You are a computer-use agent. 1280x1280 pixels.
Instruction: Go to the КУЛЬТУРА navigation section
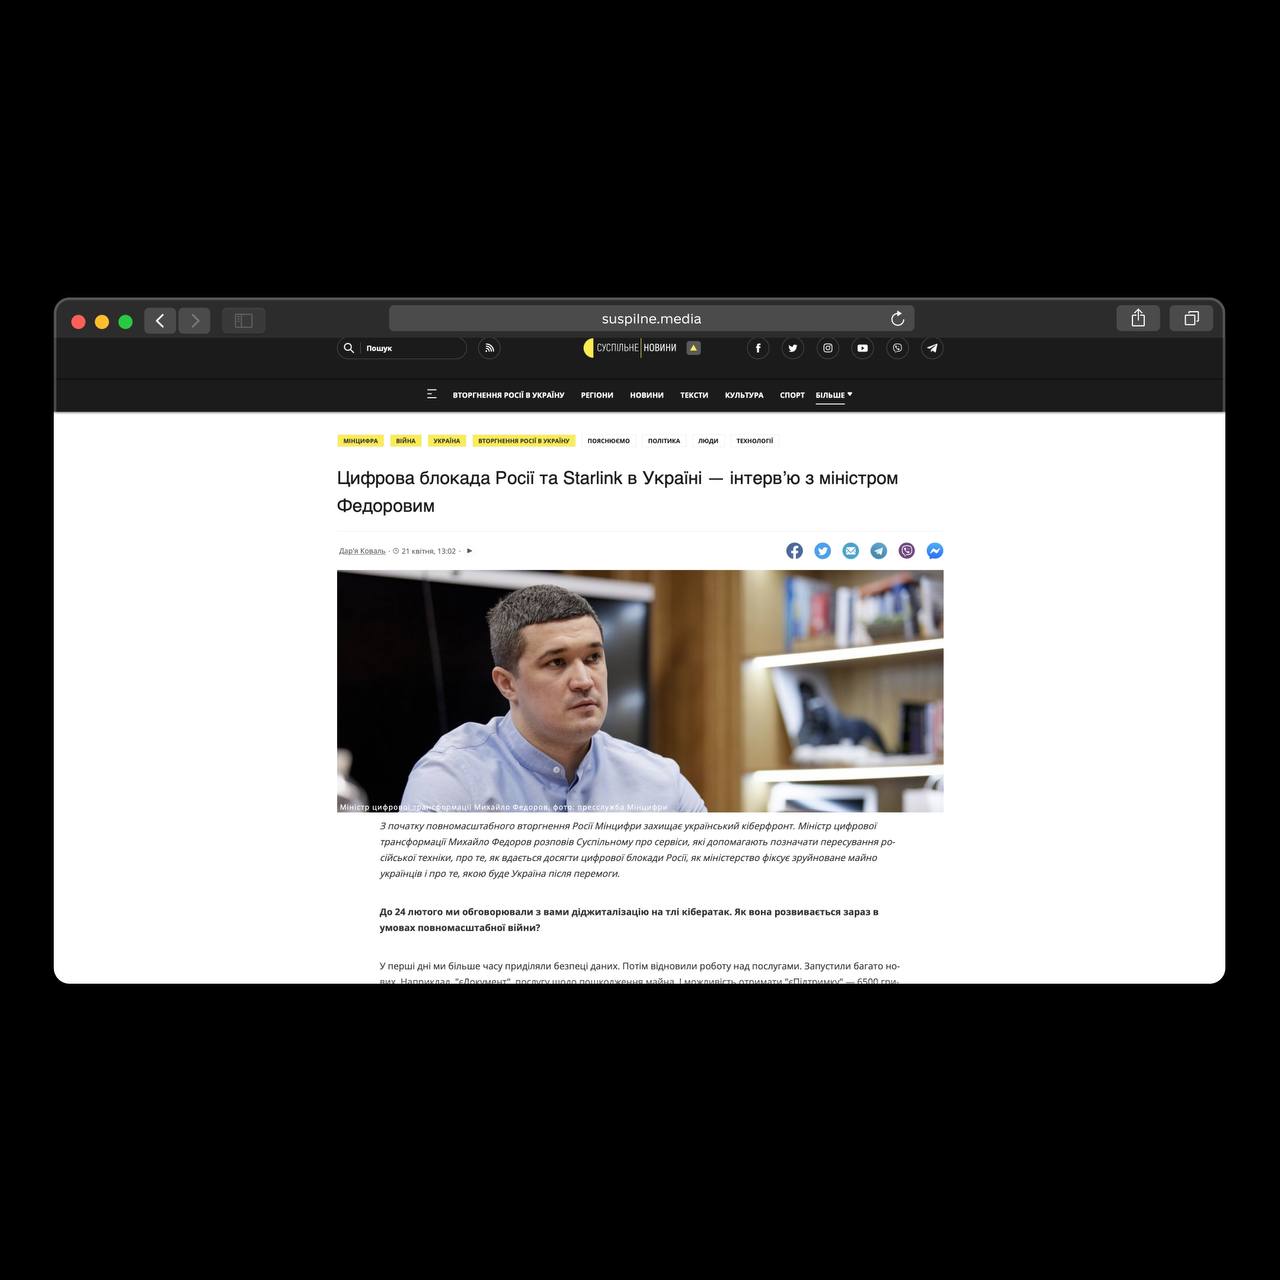(744, 395)
